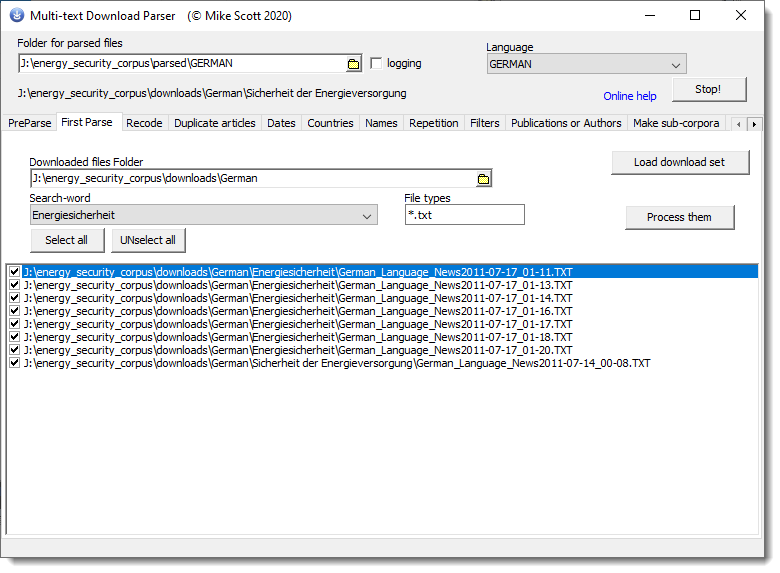Open the Online help link
780x573 pixels.
630,96
